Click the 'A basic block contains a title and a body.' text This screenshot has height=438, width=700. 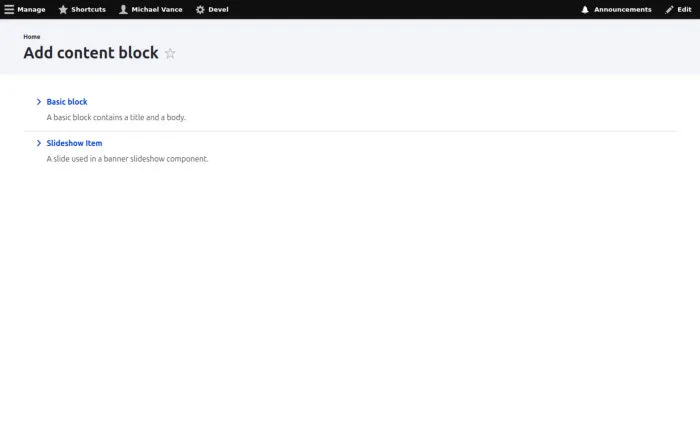[x=116, y=117]
